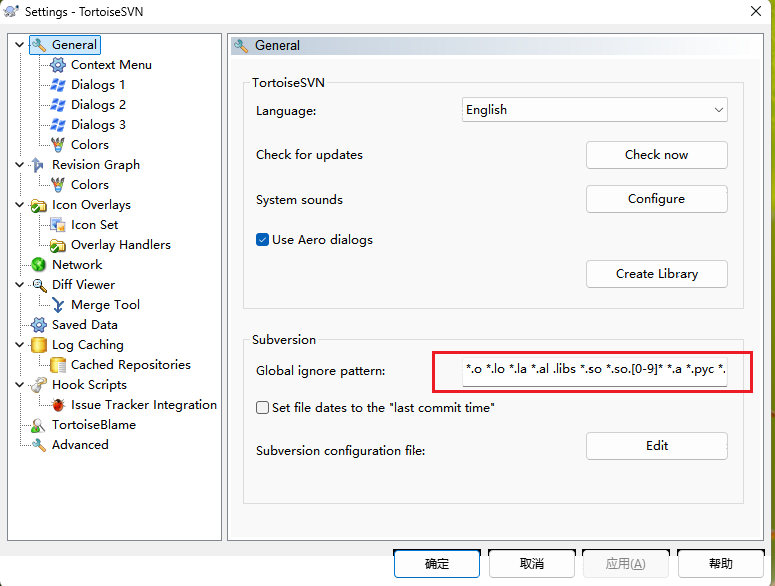Click the magnifier icon beside Diff Viewer
775x586 pixels.
(x=39, y=285)
